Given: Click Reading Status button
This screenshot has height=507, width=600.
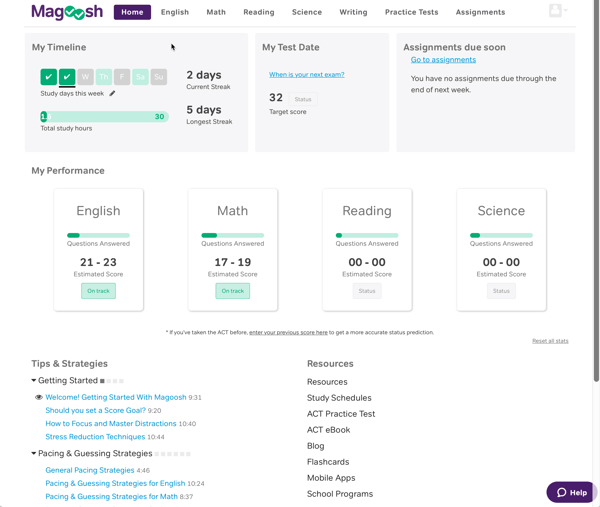Looking at the screenshot, I should point(367,291).
